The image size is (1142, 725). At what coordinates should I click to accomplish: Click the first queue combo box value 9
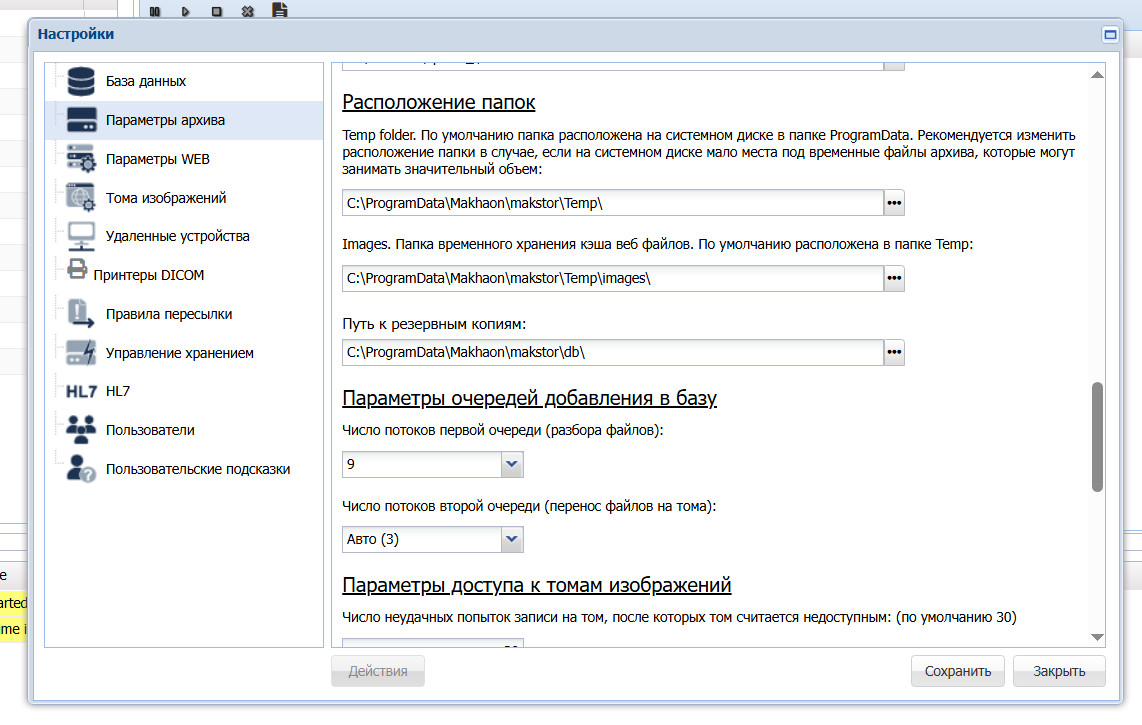coord(422,464)
